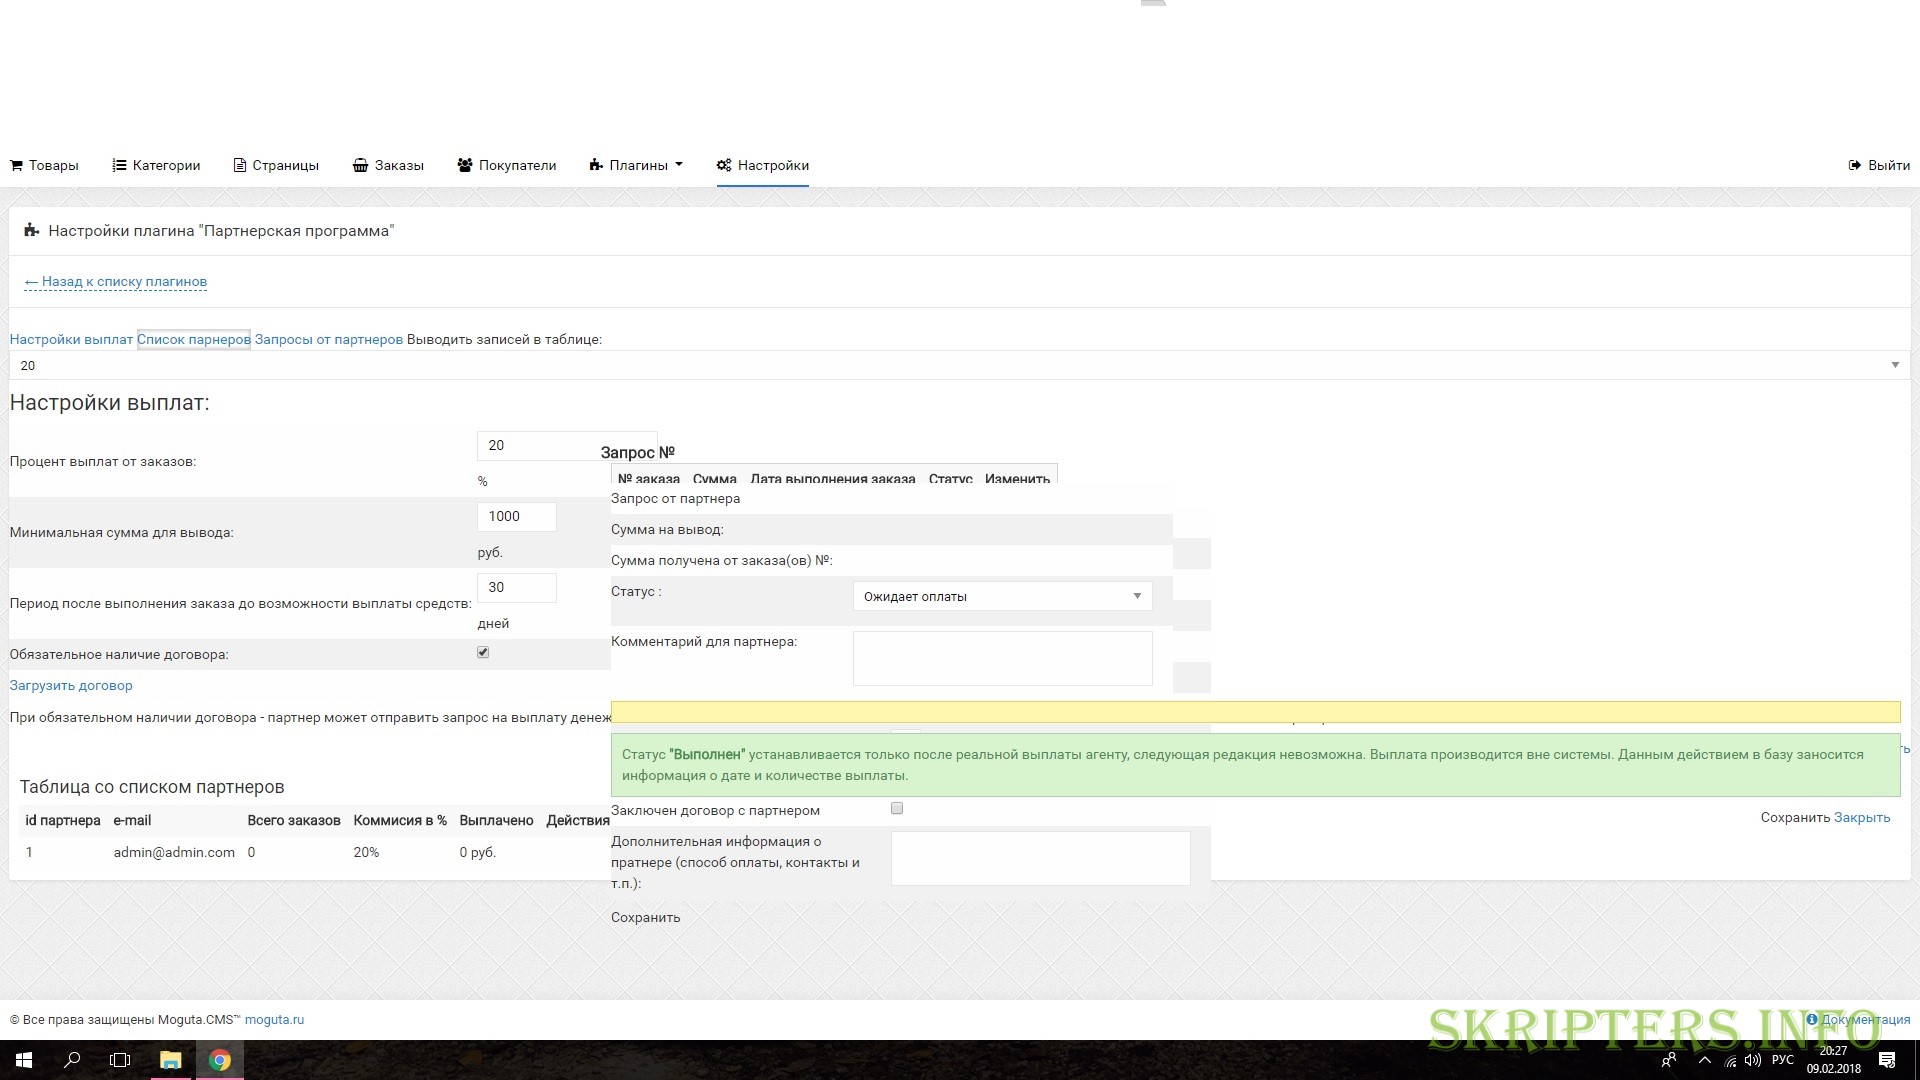
Task: Click the Комментарий для партнера text area
Action: [x=1002, y=658]
